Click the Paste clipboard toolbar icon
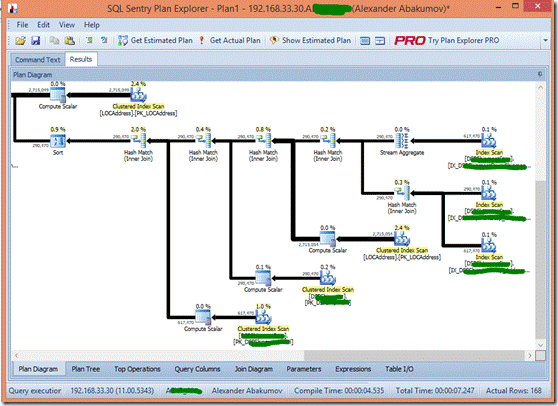Image resolution: width=558 pixels, height=406 pixels. 70,41
